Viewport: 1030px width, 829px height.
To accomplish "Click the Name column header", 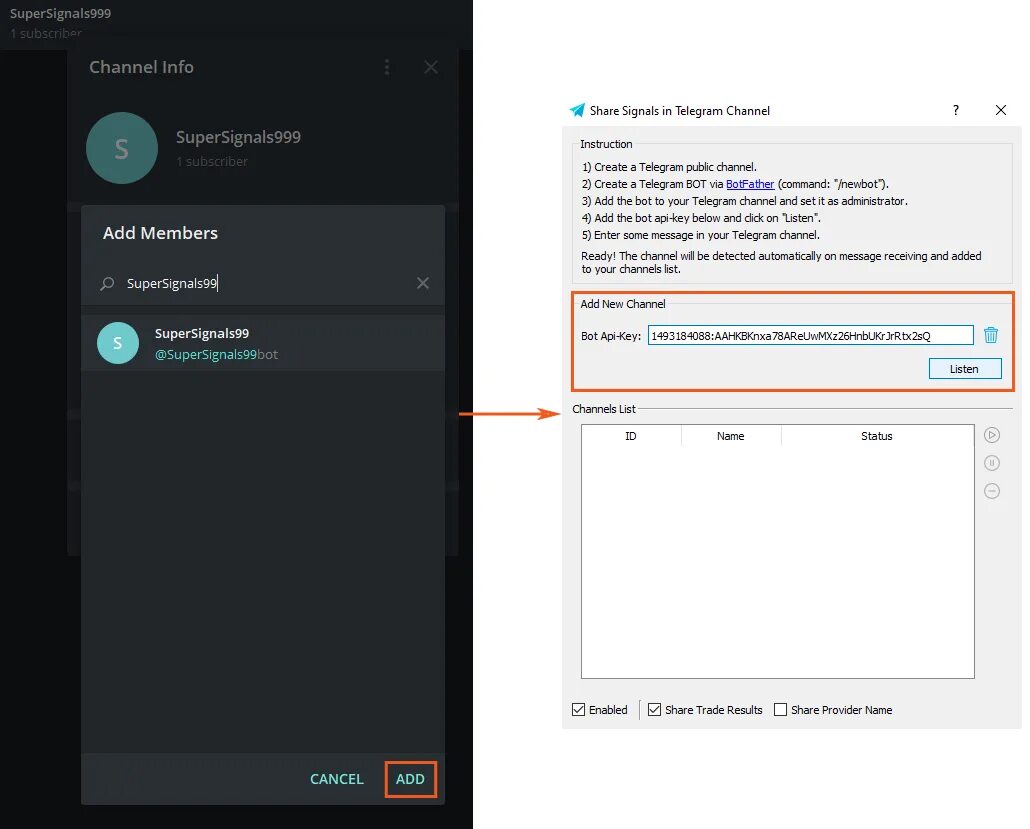I will 730,436.
